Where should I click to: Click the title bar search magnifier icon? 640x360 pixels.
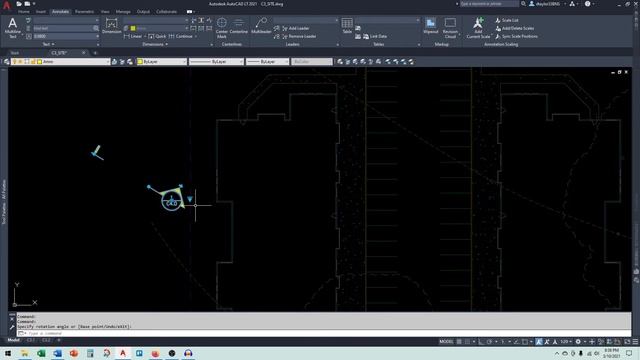coord(523,4)
